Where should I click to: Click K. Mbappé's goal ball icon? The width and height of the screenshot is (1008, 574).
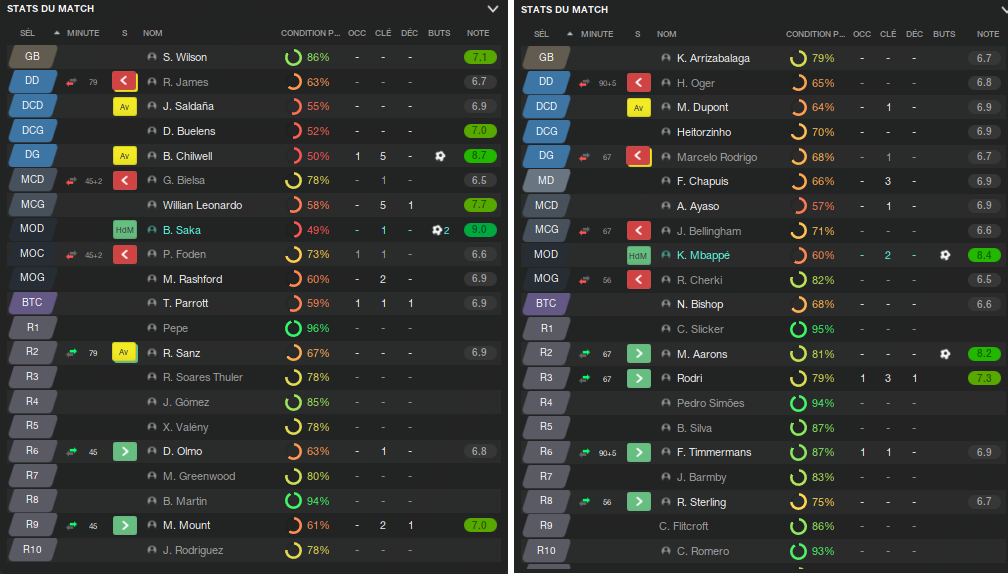click(x=945, y=255)
